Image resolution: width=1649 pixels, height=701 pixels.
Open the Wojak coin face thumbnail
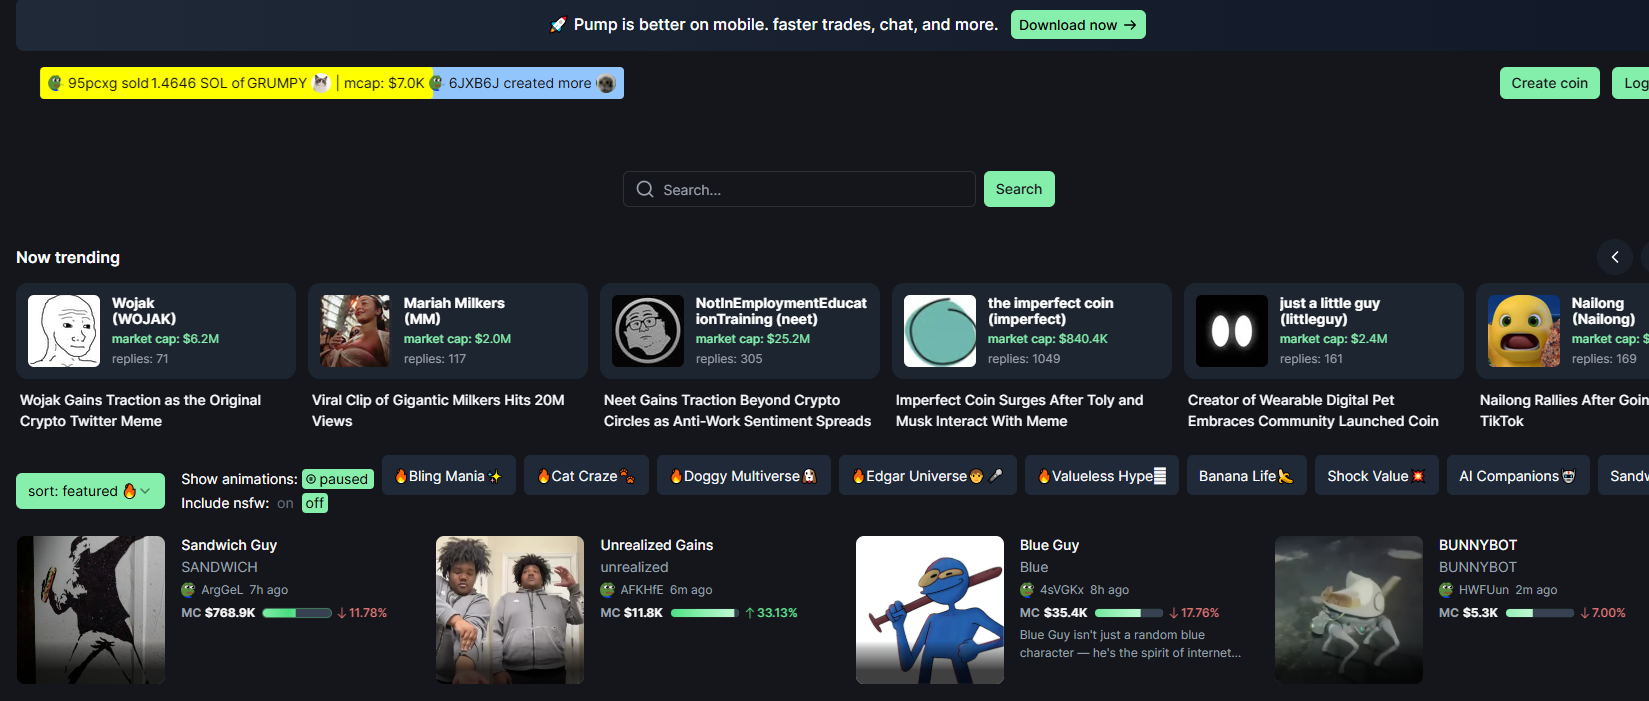coord(64,331)
